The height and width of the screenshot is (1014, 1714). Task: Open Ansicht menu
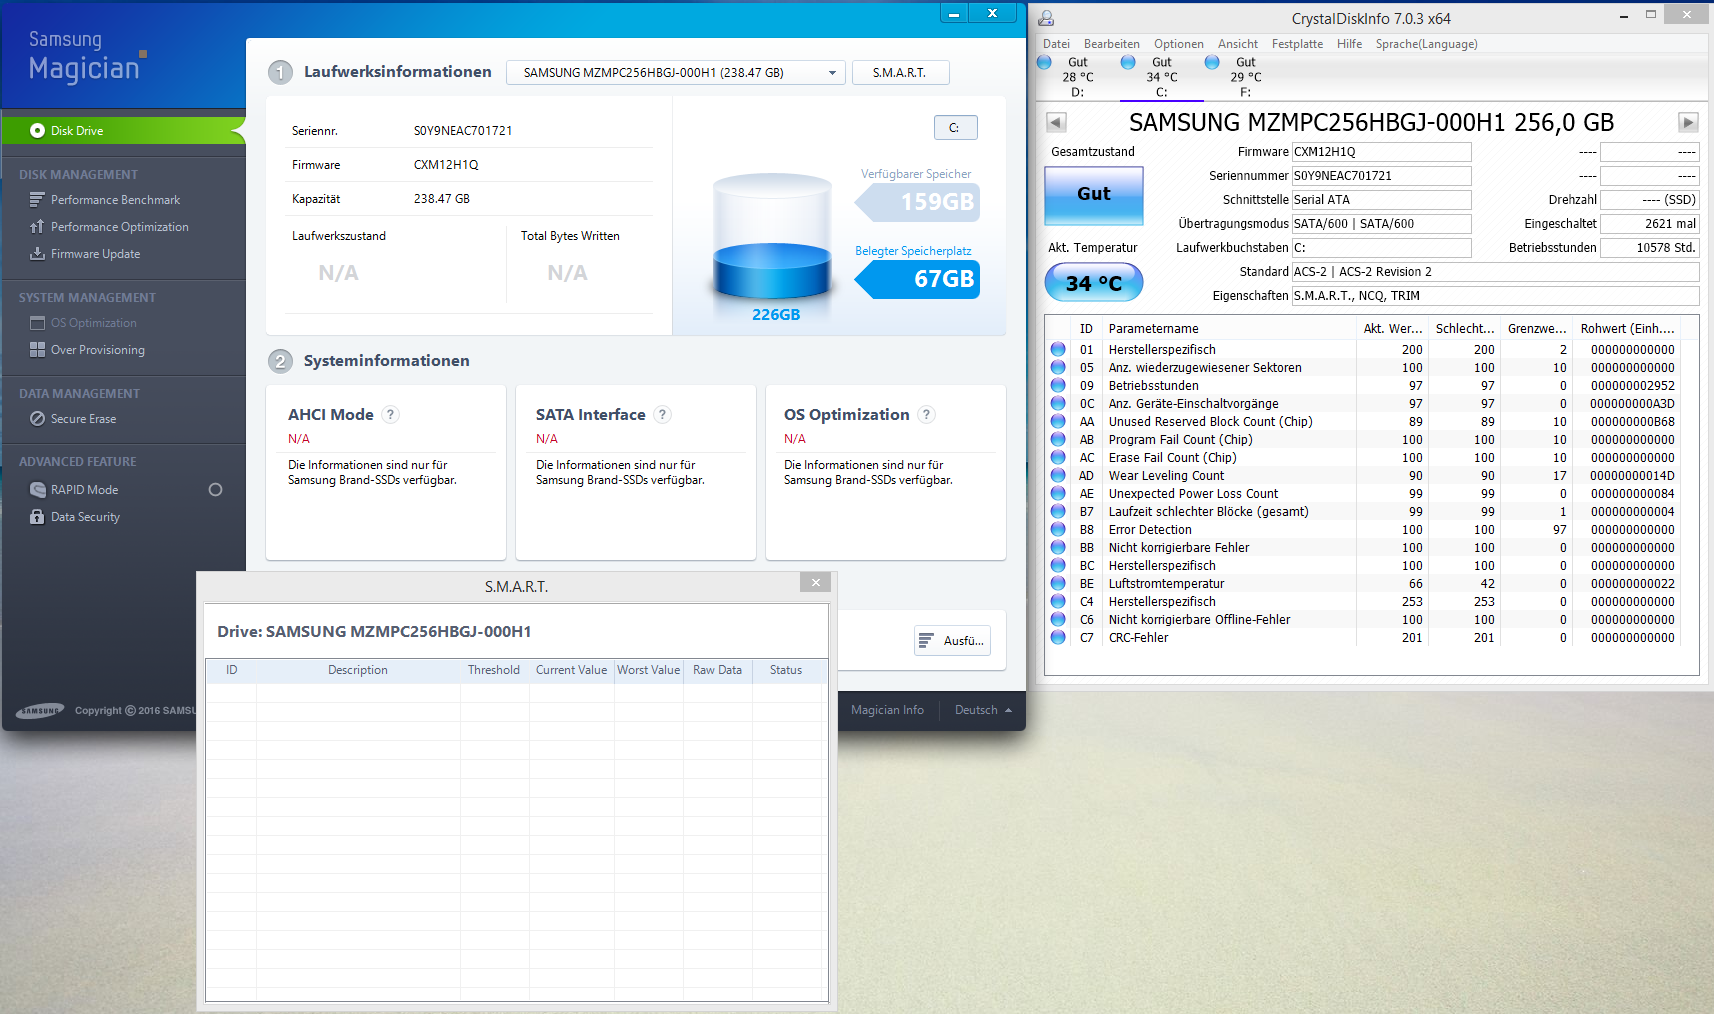[1238, 44]
